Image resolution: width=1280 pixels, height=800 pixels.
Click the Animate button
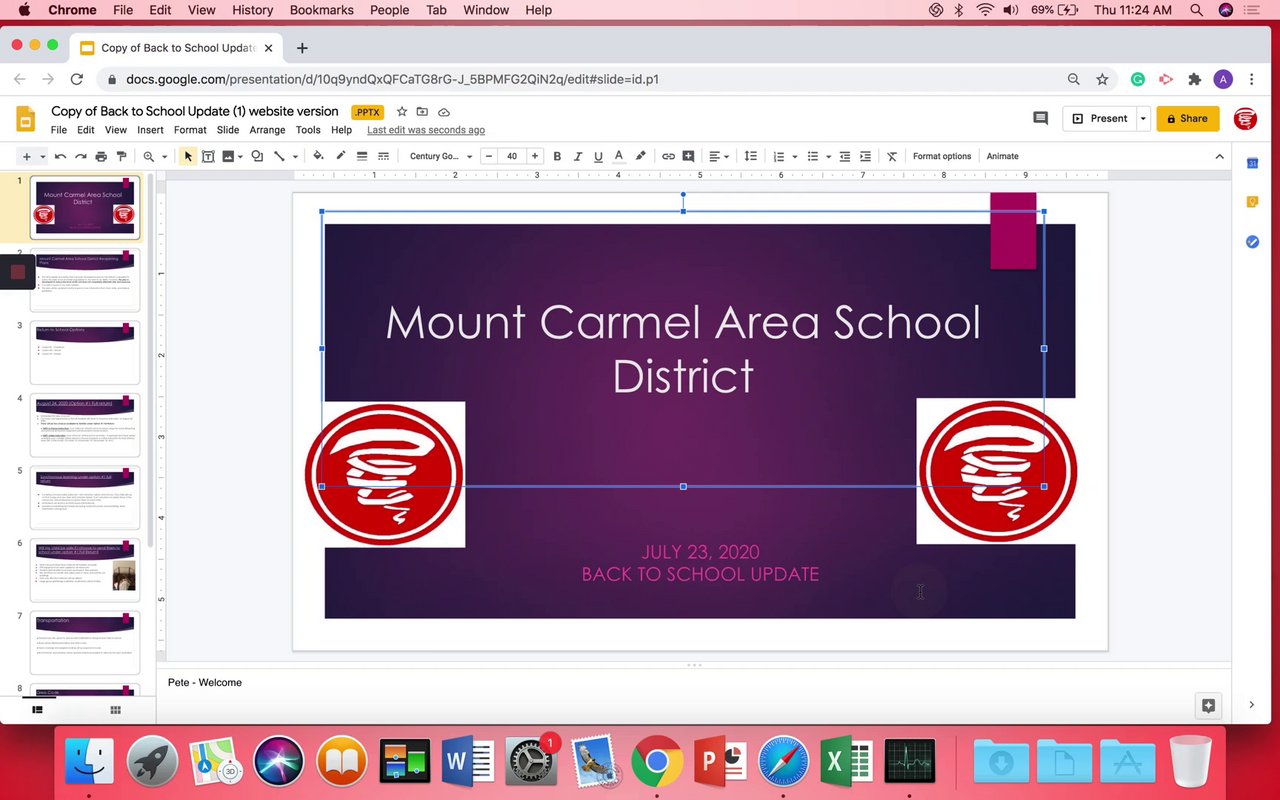pos(1002,156)
